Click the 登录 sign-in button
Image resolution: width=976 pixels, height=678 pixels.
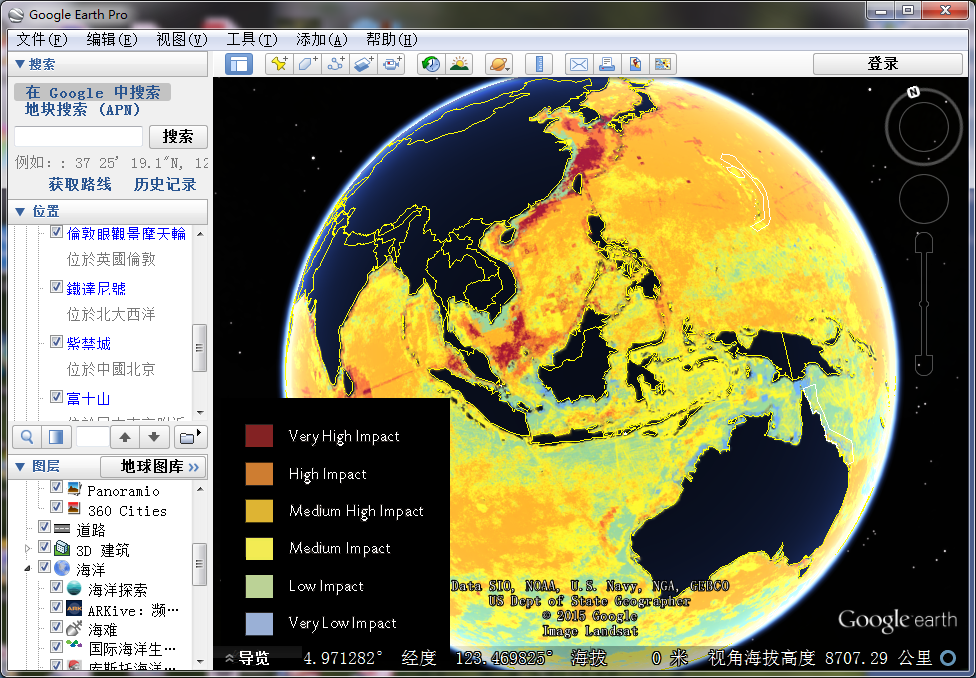(882, 64)
